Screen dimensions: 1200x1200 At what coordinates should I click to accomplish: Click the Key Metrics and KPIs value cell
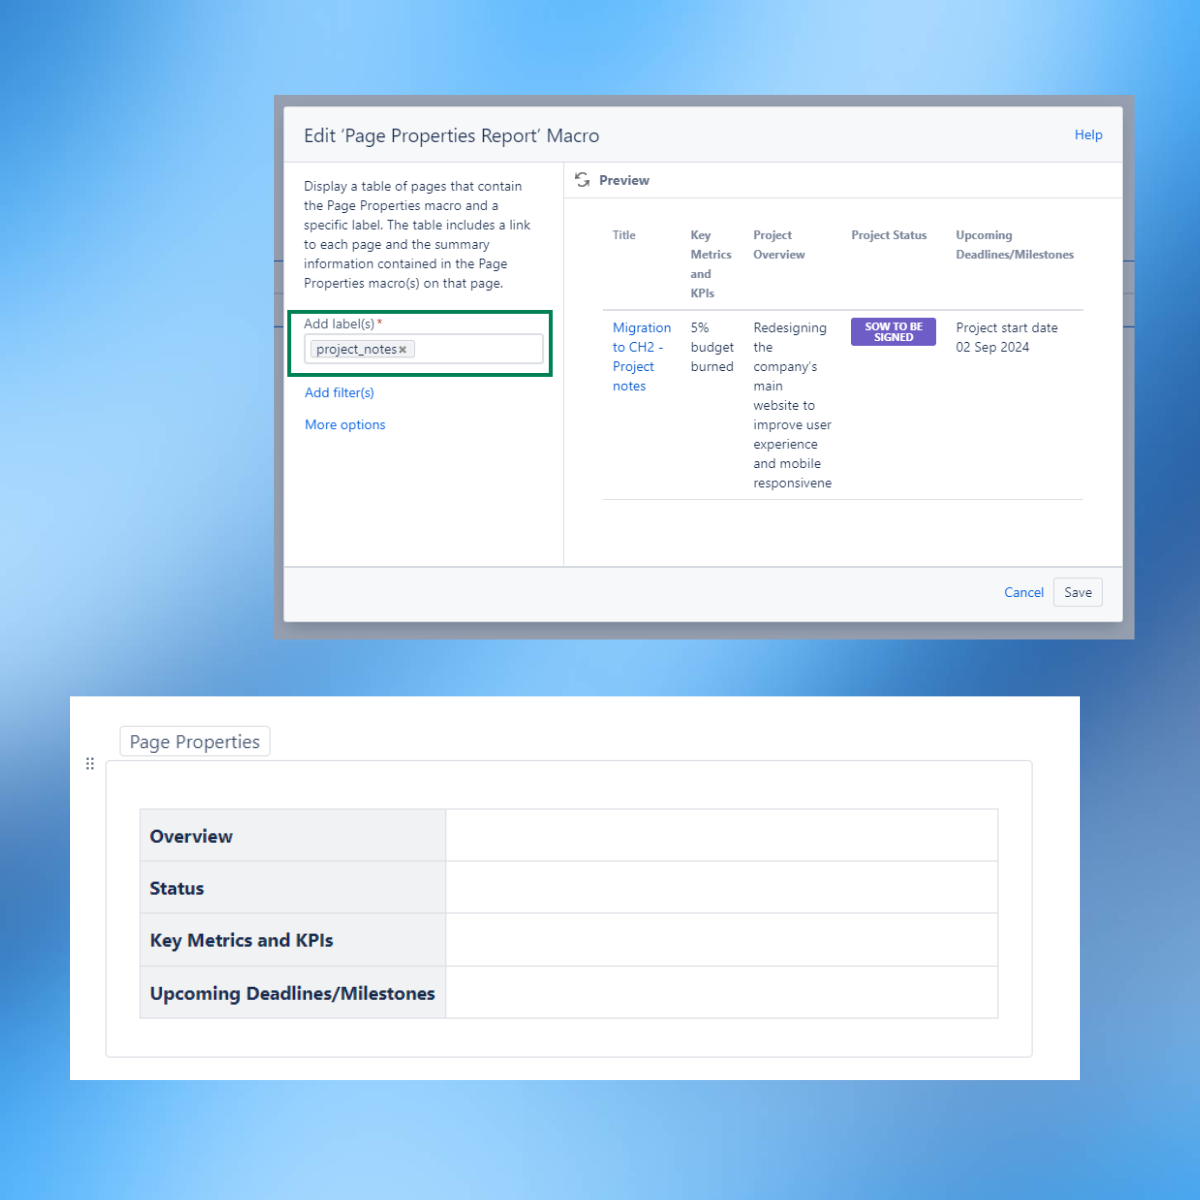(x=720, y=939)
